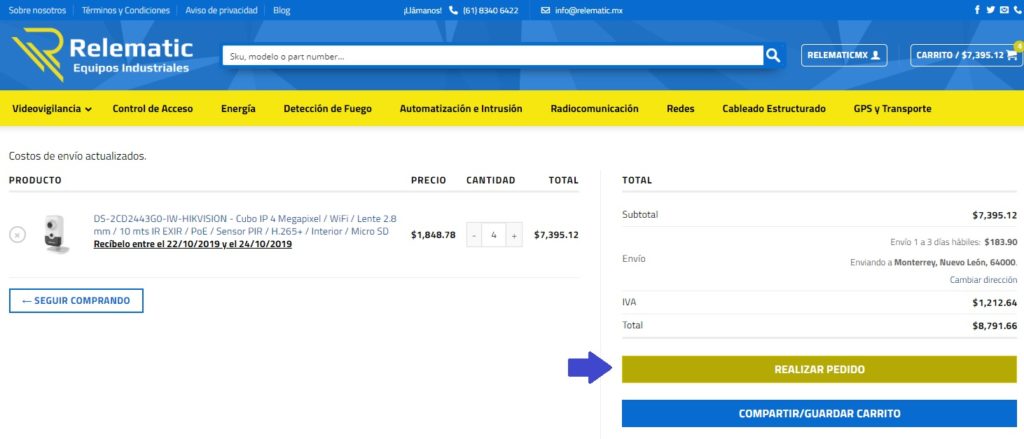Remove the Hikvision camera from cart
Screen dimensions: 1024x439
(x=17, y=235)
